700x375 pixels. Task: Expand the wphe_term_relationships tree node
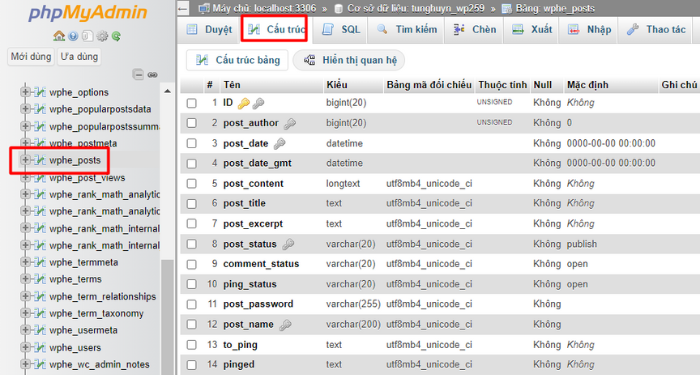[25, 296]
